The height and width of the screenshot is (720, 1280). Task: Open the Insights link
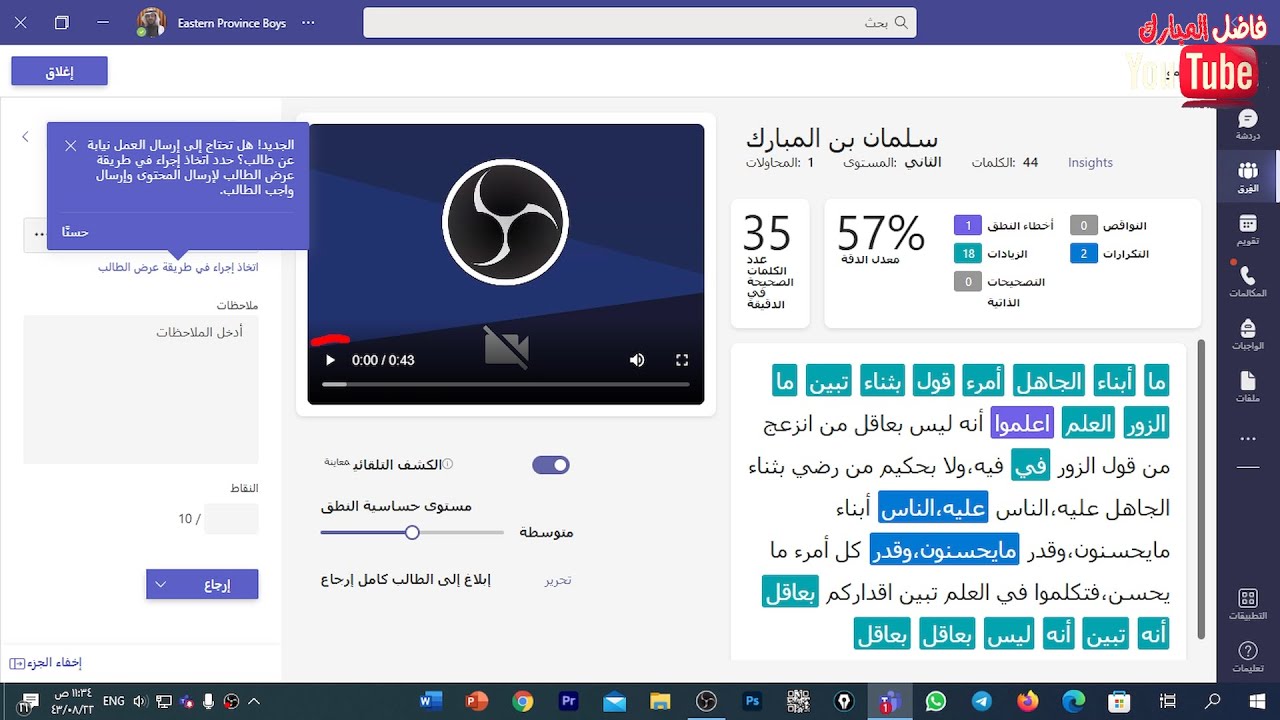tap(1090, 162)
